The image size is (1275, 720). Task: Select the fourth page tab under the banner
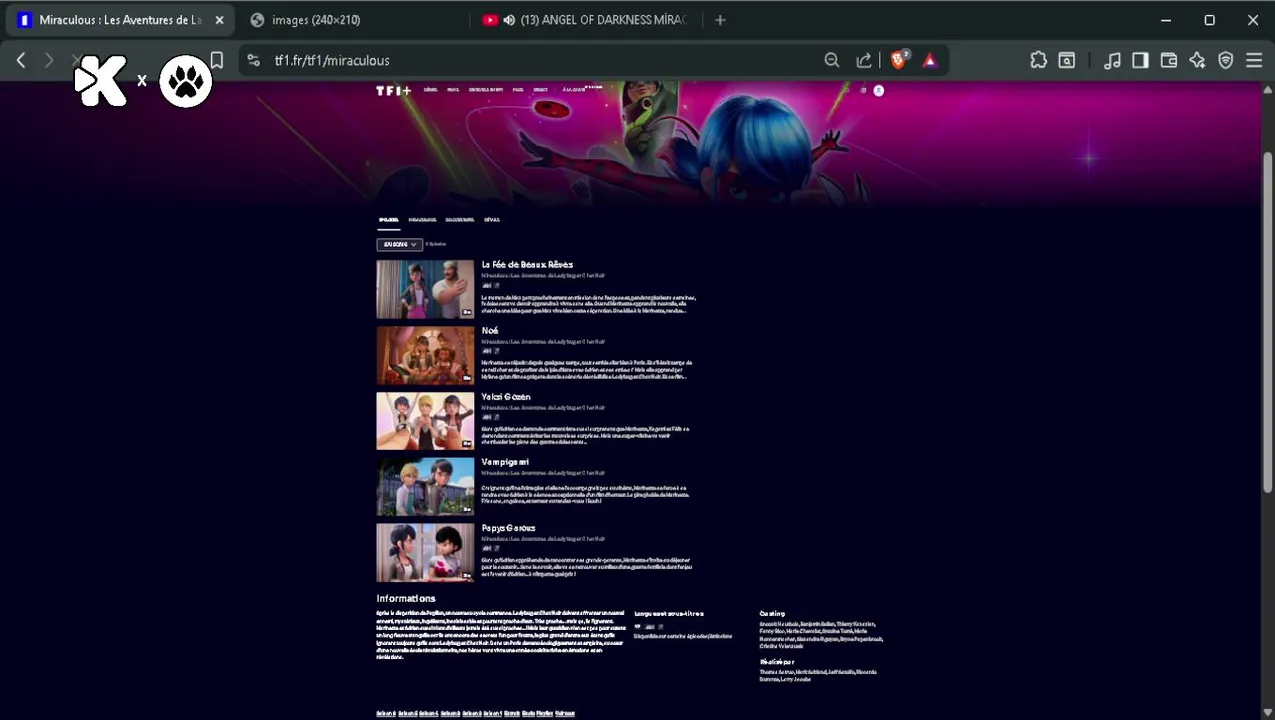click(x=492, y=220)
